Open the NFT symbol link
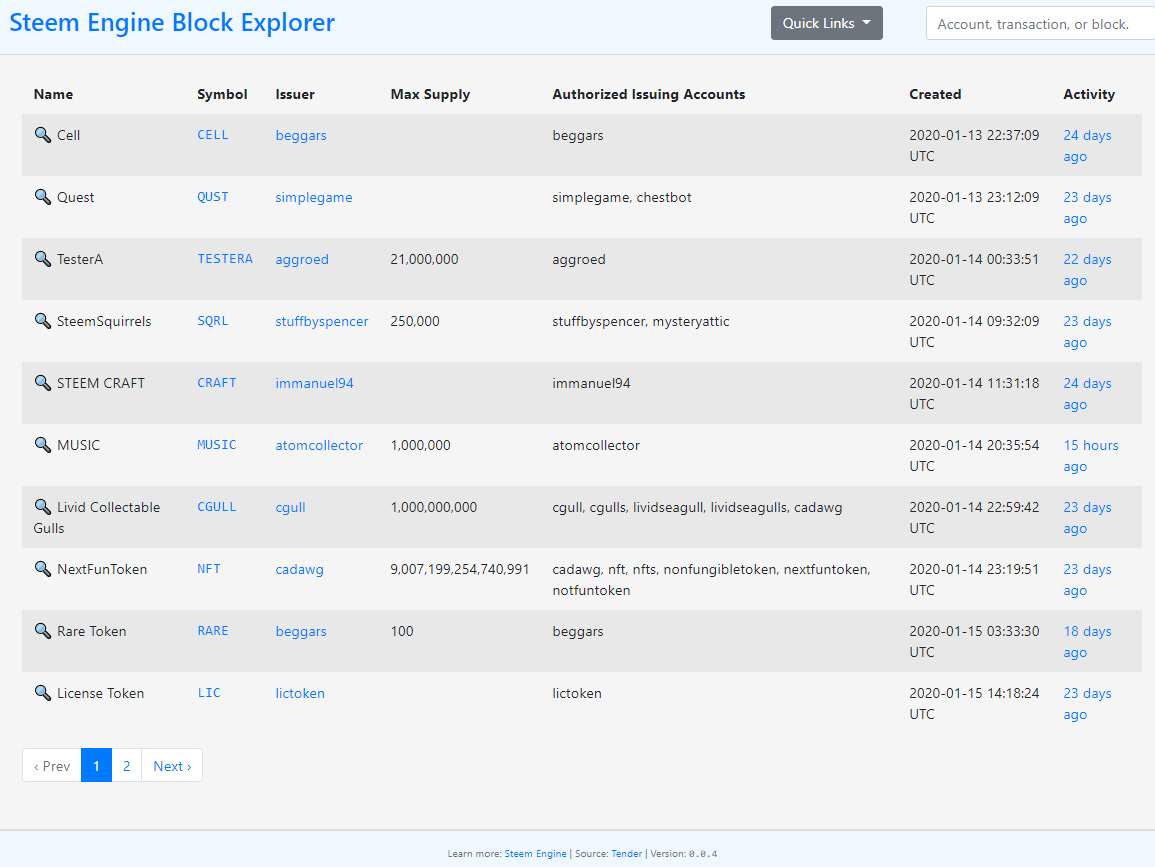 [x=209, y=568]
